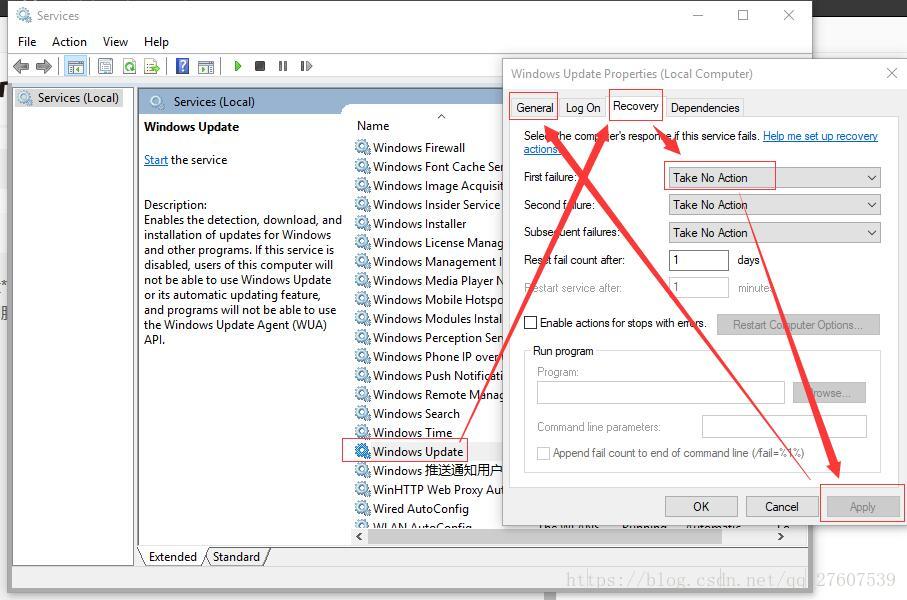Select Windows Font Cache Service gear icon

coord(363,166)
